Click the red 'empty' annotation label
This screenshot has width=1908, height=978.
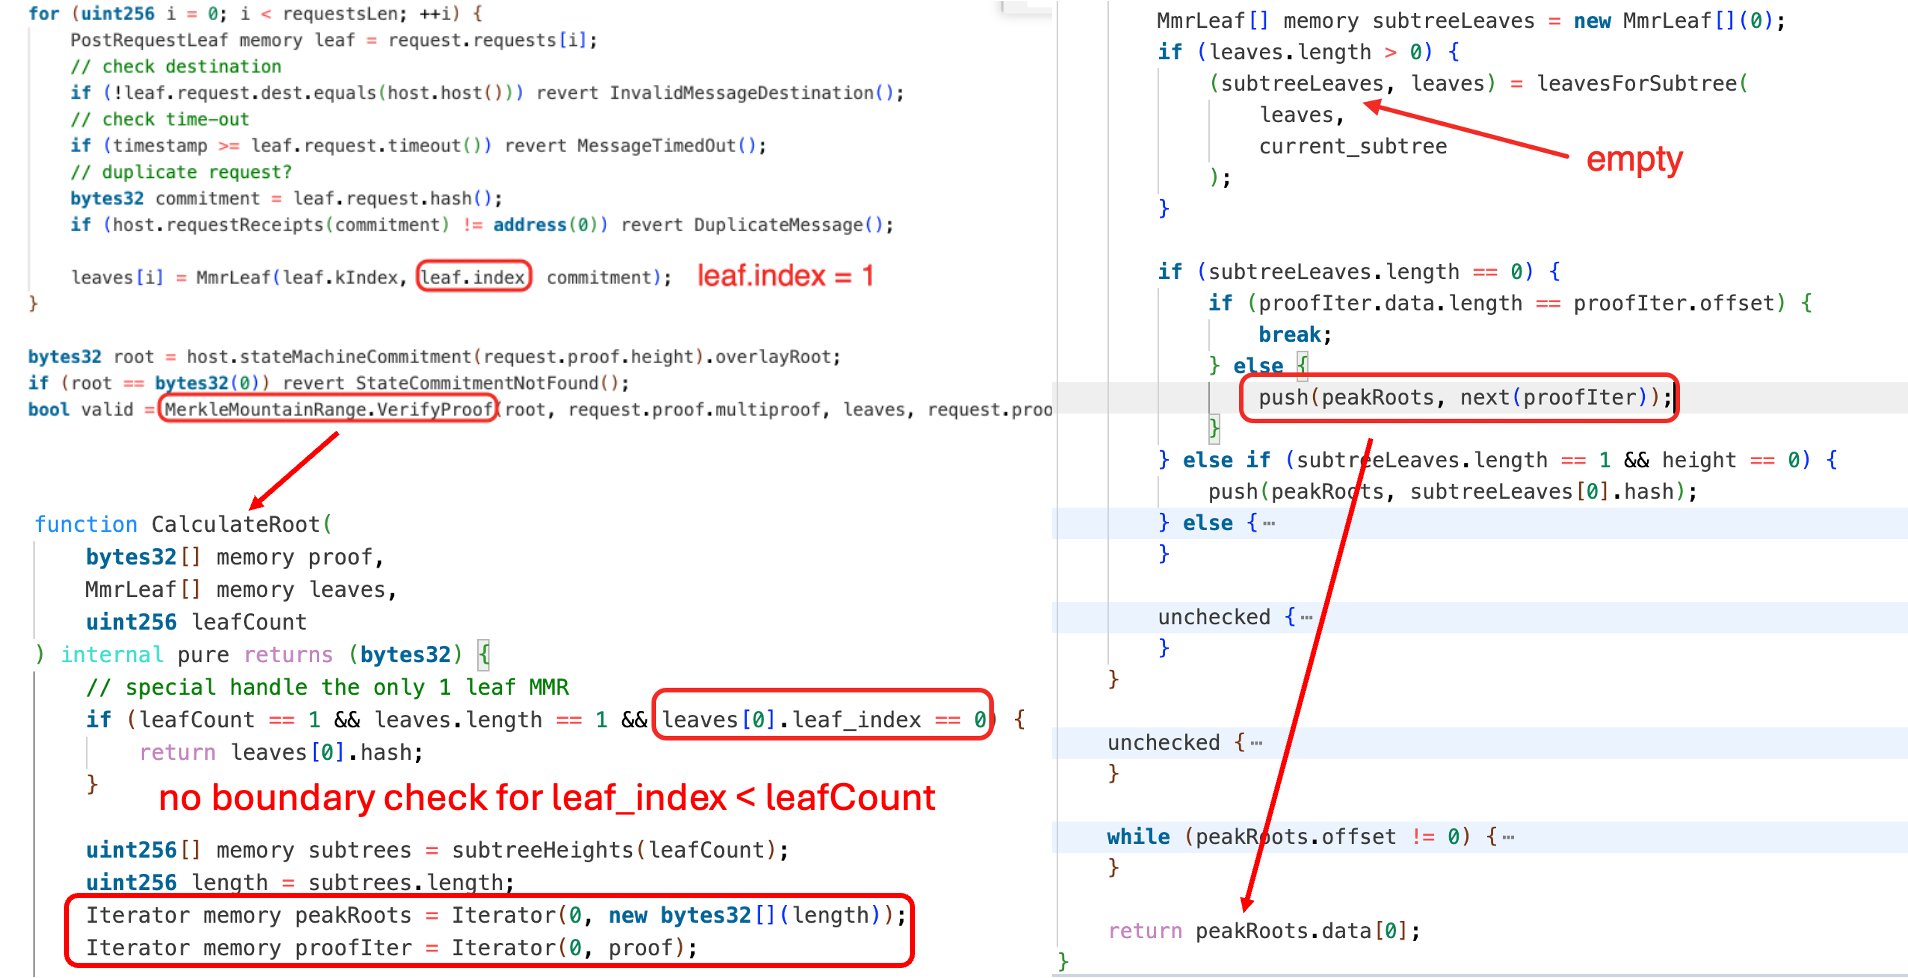[x=1634, y=159]
